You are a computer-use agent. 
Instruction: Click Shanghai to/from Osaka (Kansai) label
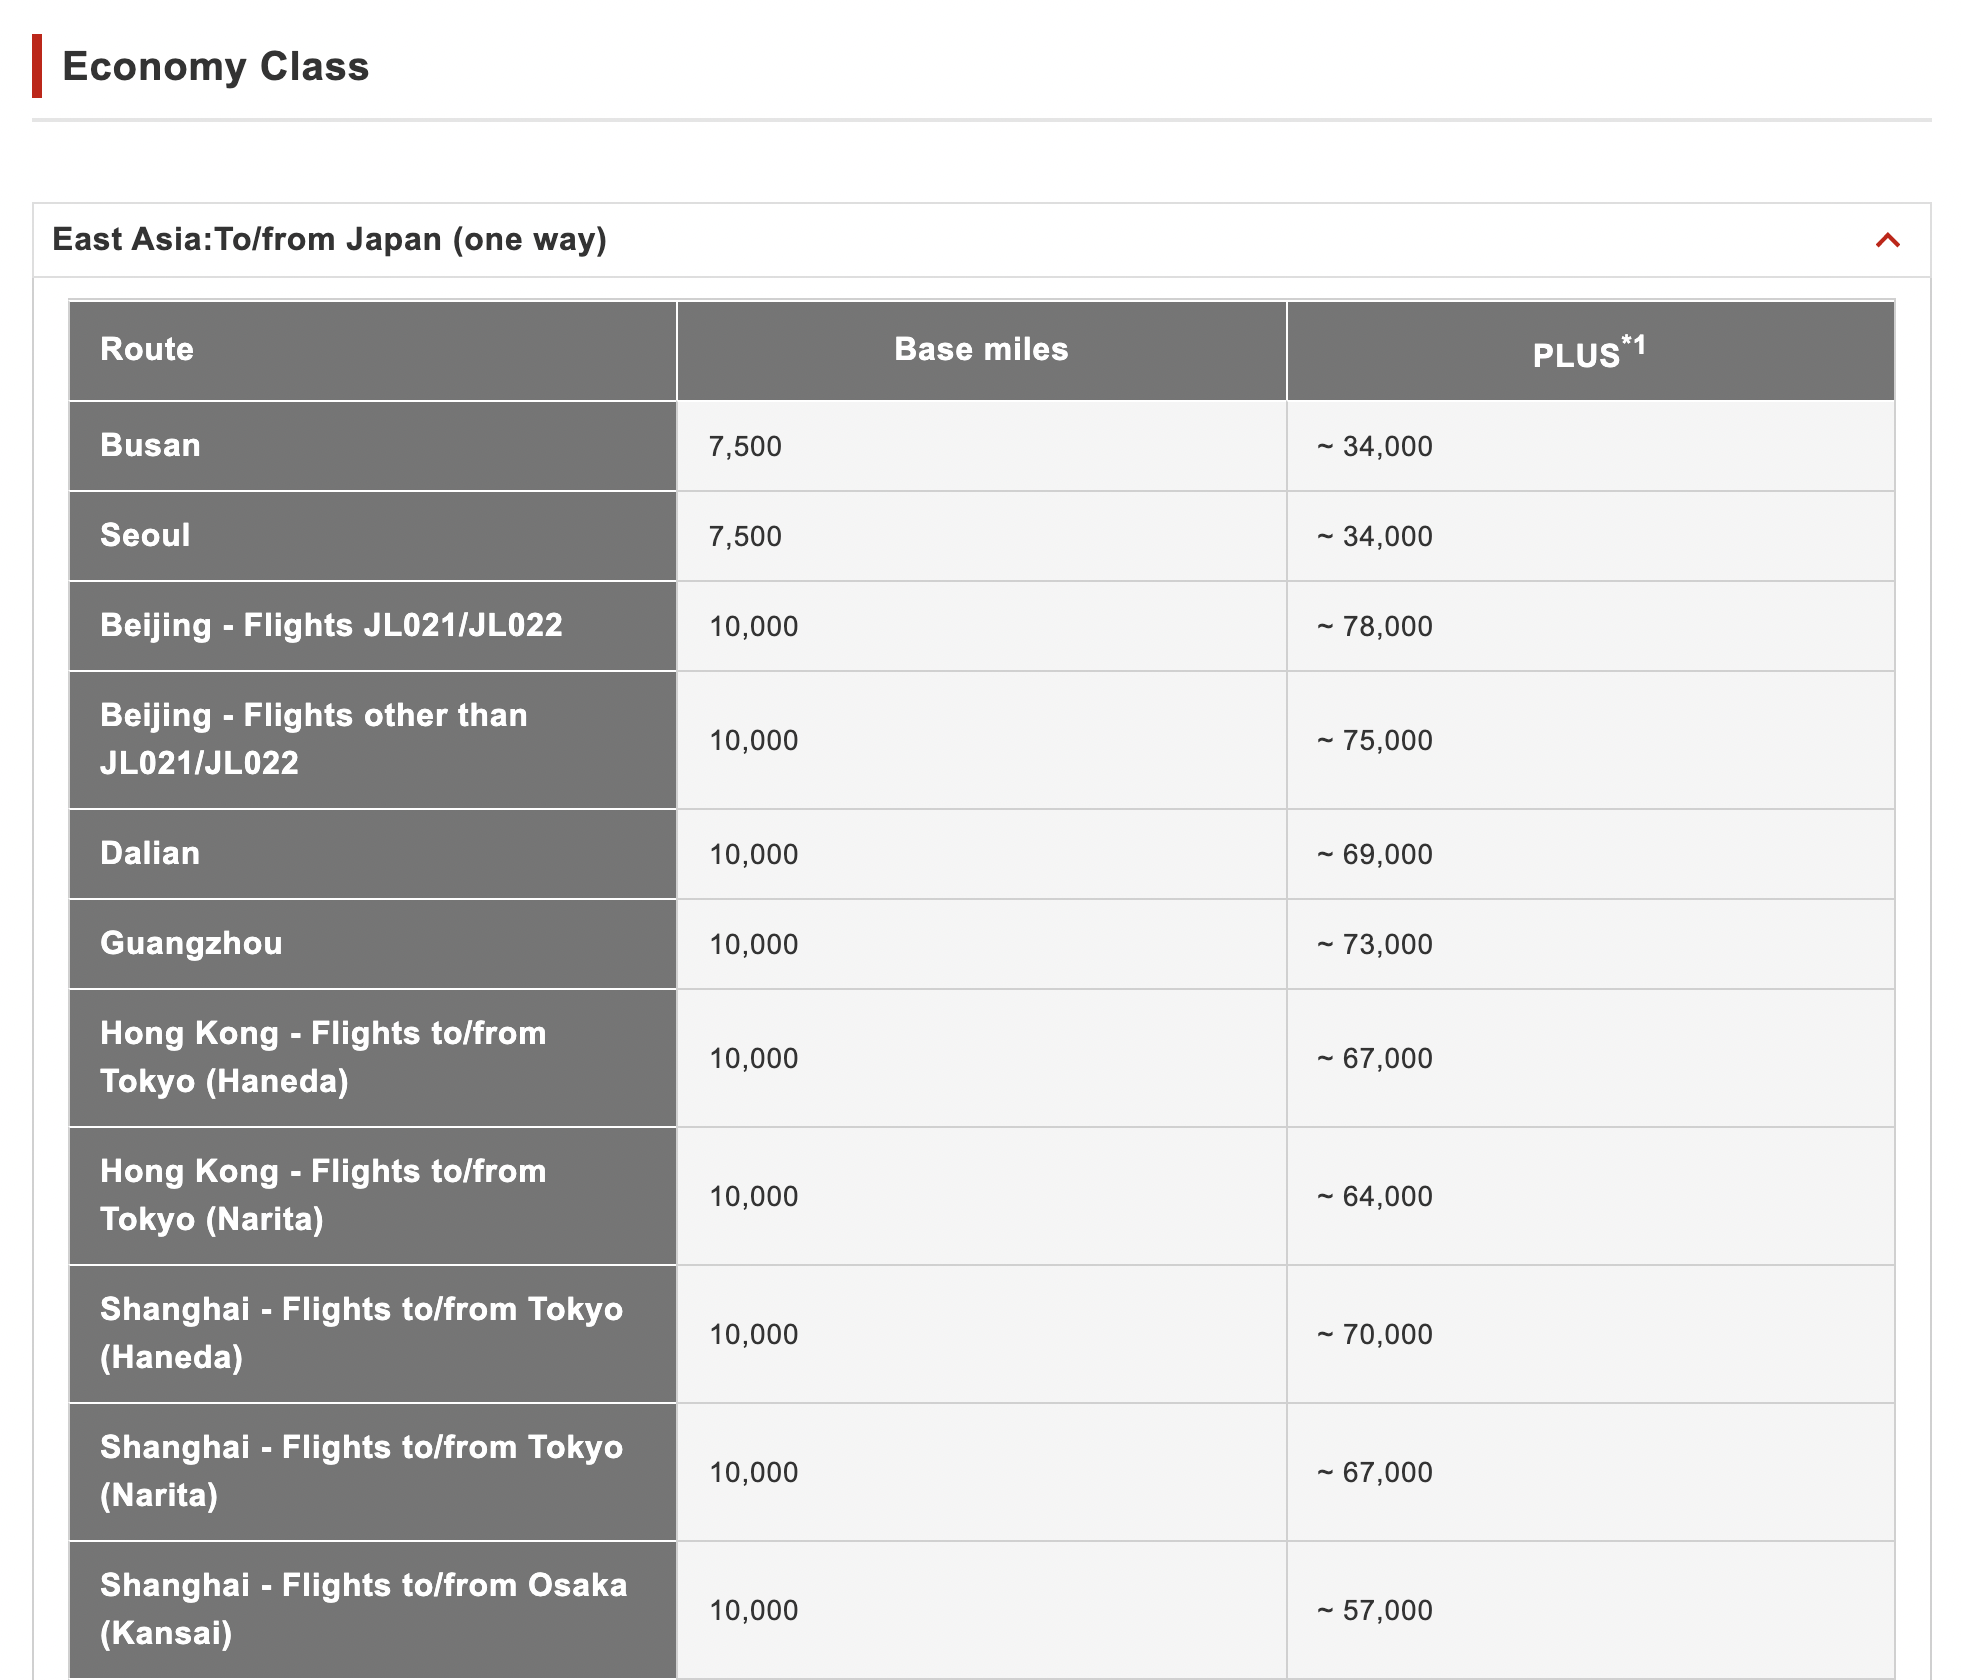tap(363, 1609)
